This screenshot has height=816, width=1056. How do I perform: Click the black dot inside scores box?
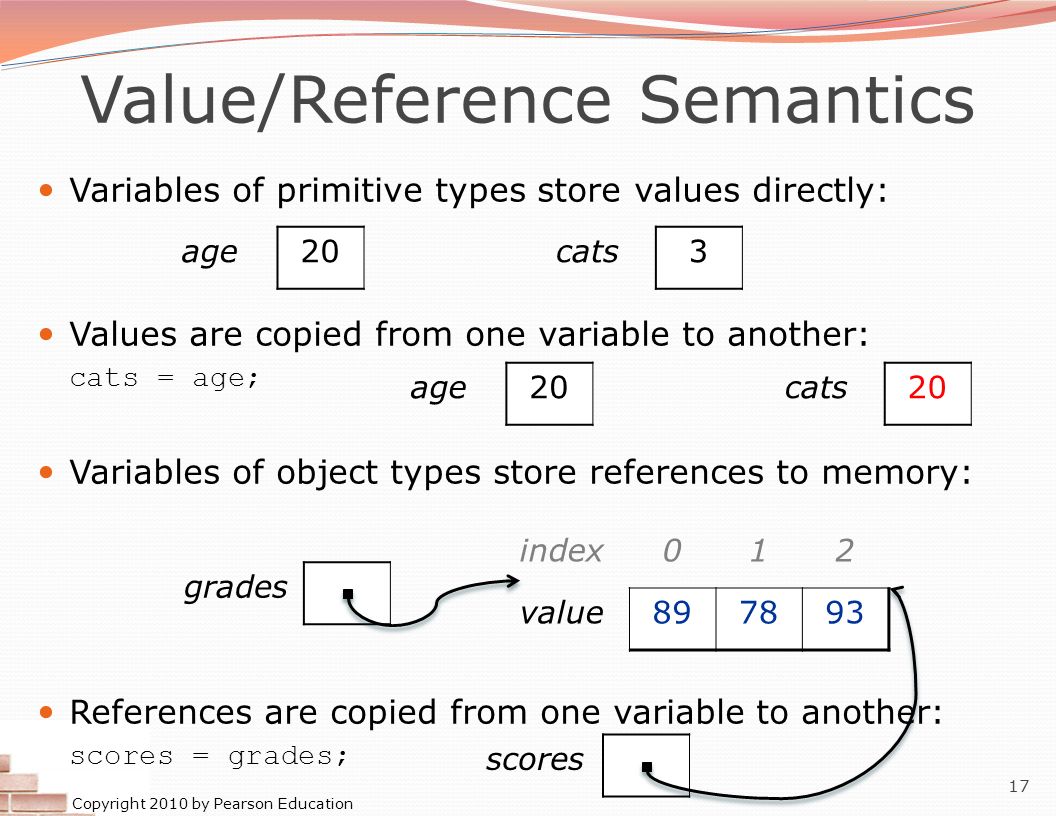point(647,767)
